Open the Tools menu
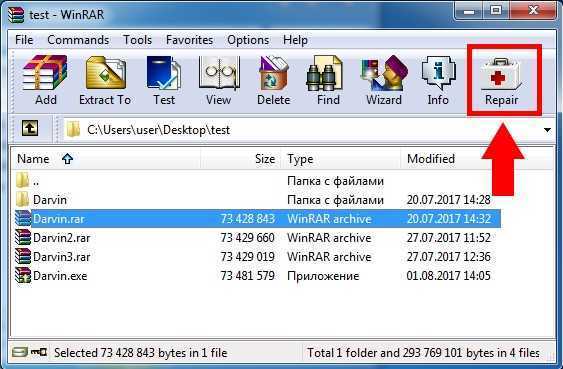Viewport: 563px width, 369px height. click(138, 40)
